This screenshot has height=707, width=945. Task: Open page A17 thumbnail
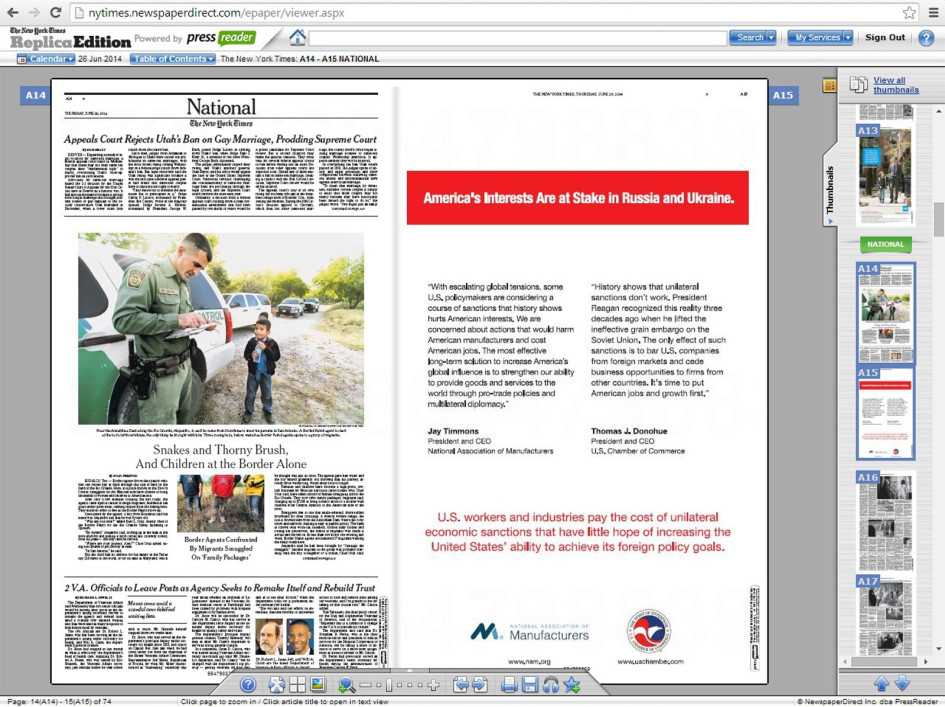coord(885,617)
